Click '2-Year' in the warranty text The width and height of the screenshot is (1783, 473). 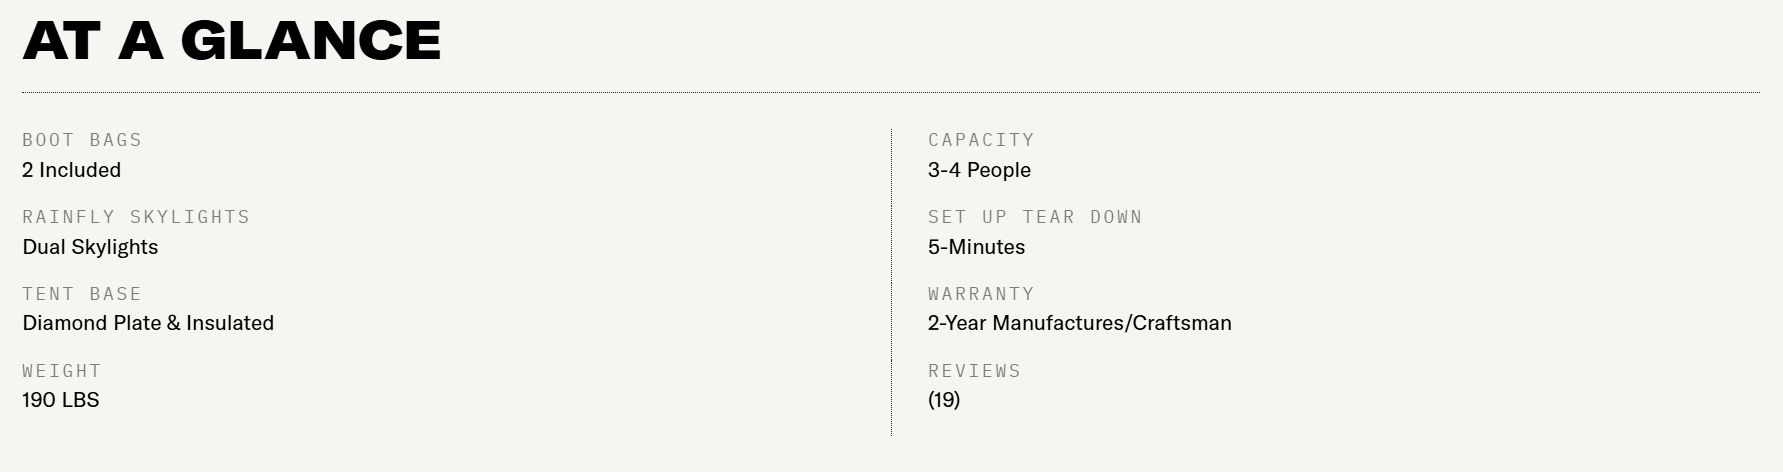tap(957, 323)
